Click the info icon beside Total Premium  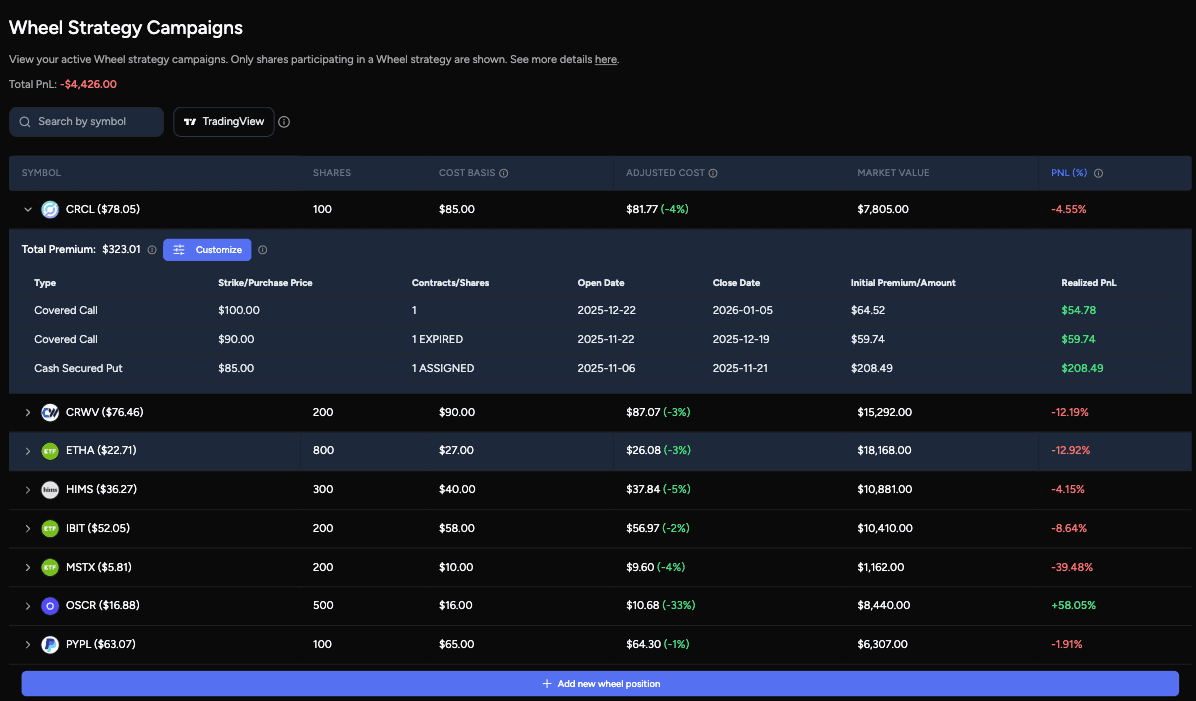coord(151,249)
